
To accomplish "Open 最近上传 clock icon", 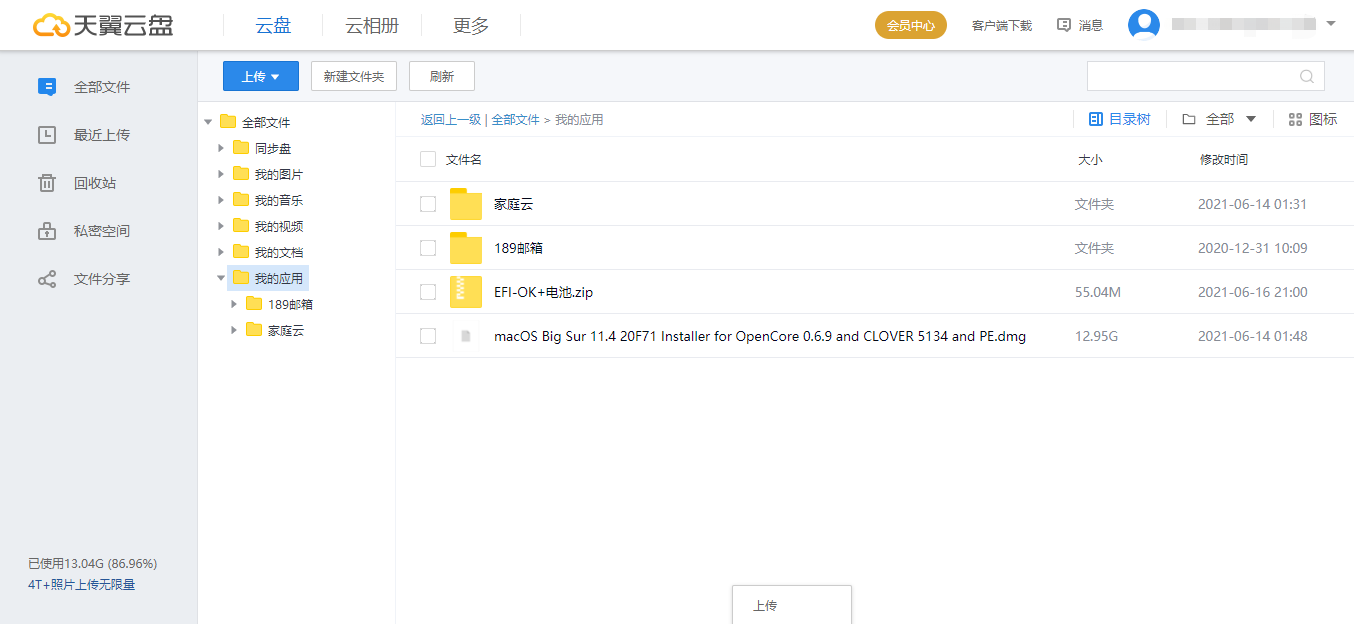I will (x=47, y=135).
